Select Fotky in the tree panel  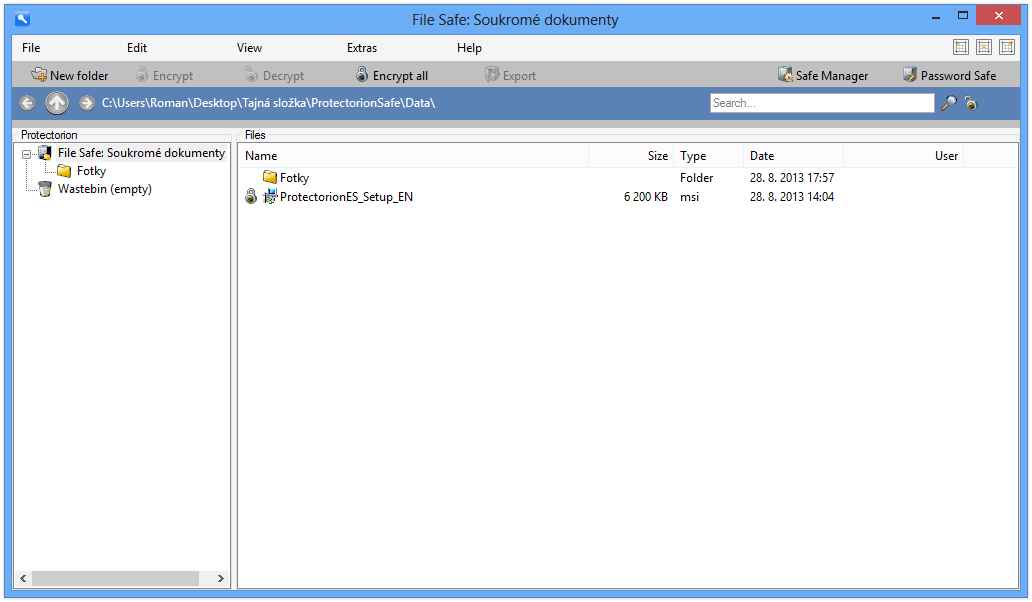click(91, 171)
